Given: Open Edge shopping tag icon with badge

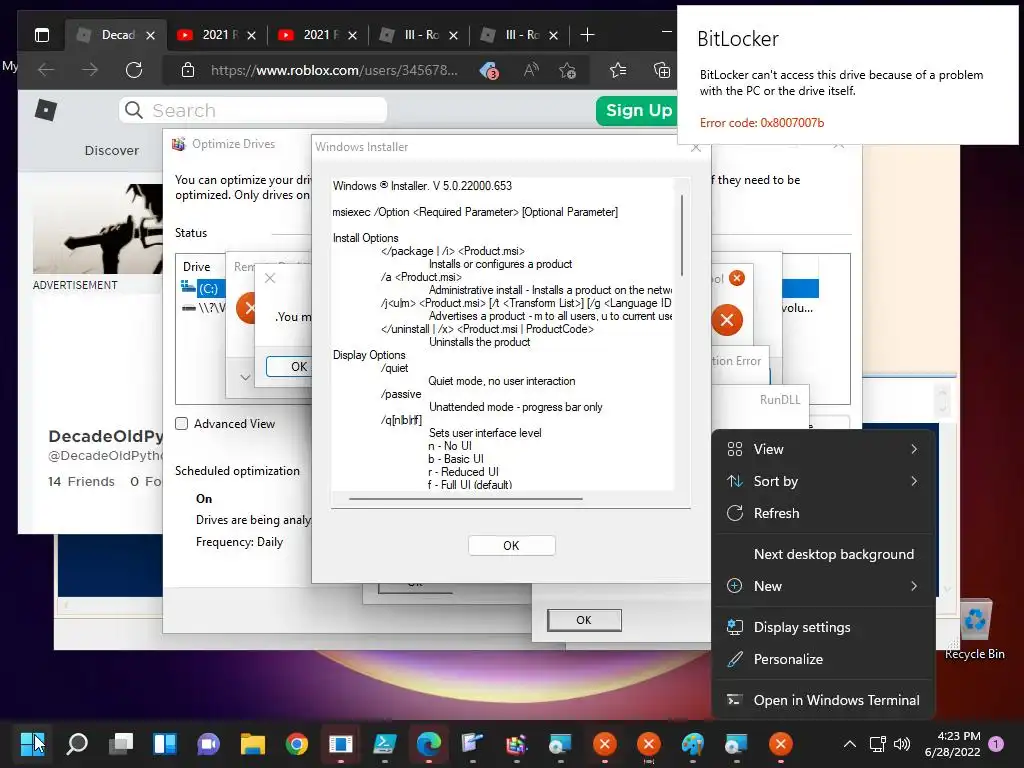Looking at the screenshot, I should tap(489, 70).
